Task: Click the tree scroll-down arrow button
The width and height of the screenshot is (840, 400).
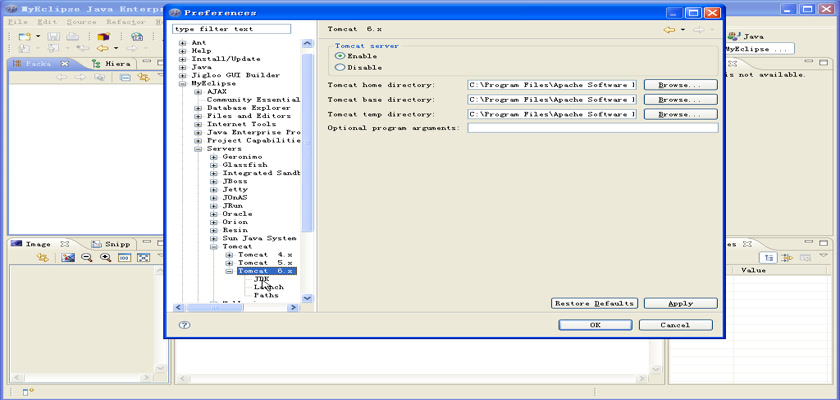Action: (x=308, y=298)
